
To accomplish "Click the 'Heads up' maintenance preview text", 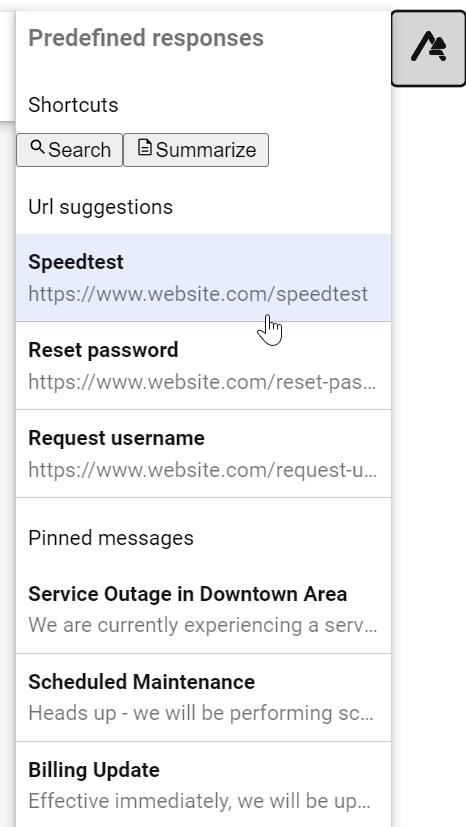I will point(201,713).
